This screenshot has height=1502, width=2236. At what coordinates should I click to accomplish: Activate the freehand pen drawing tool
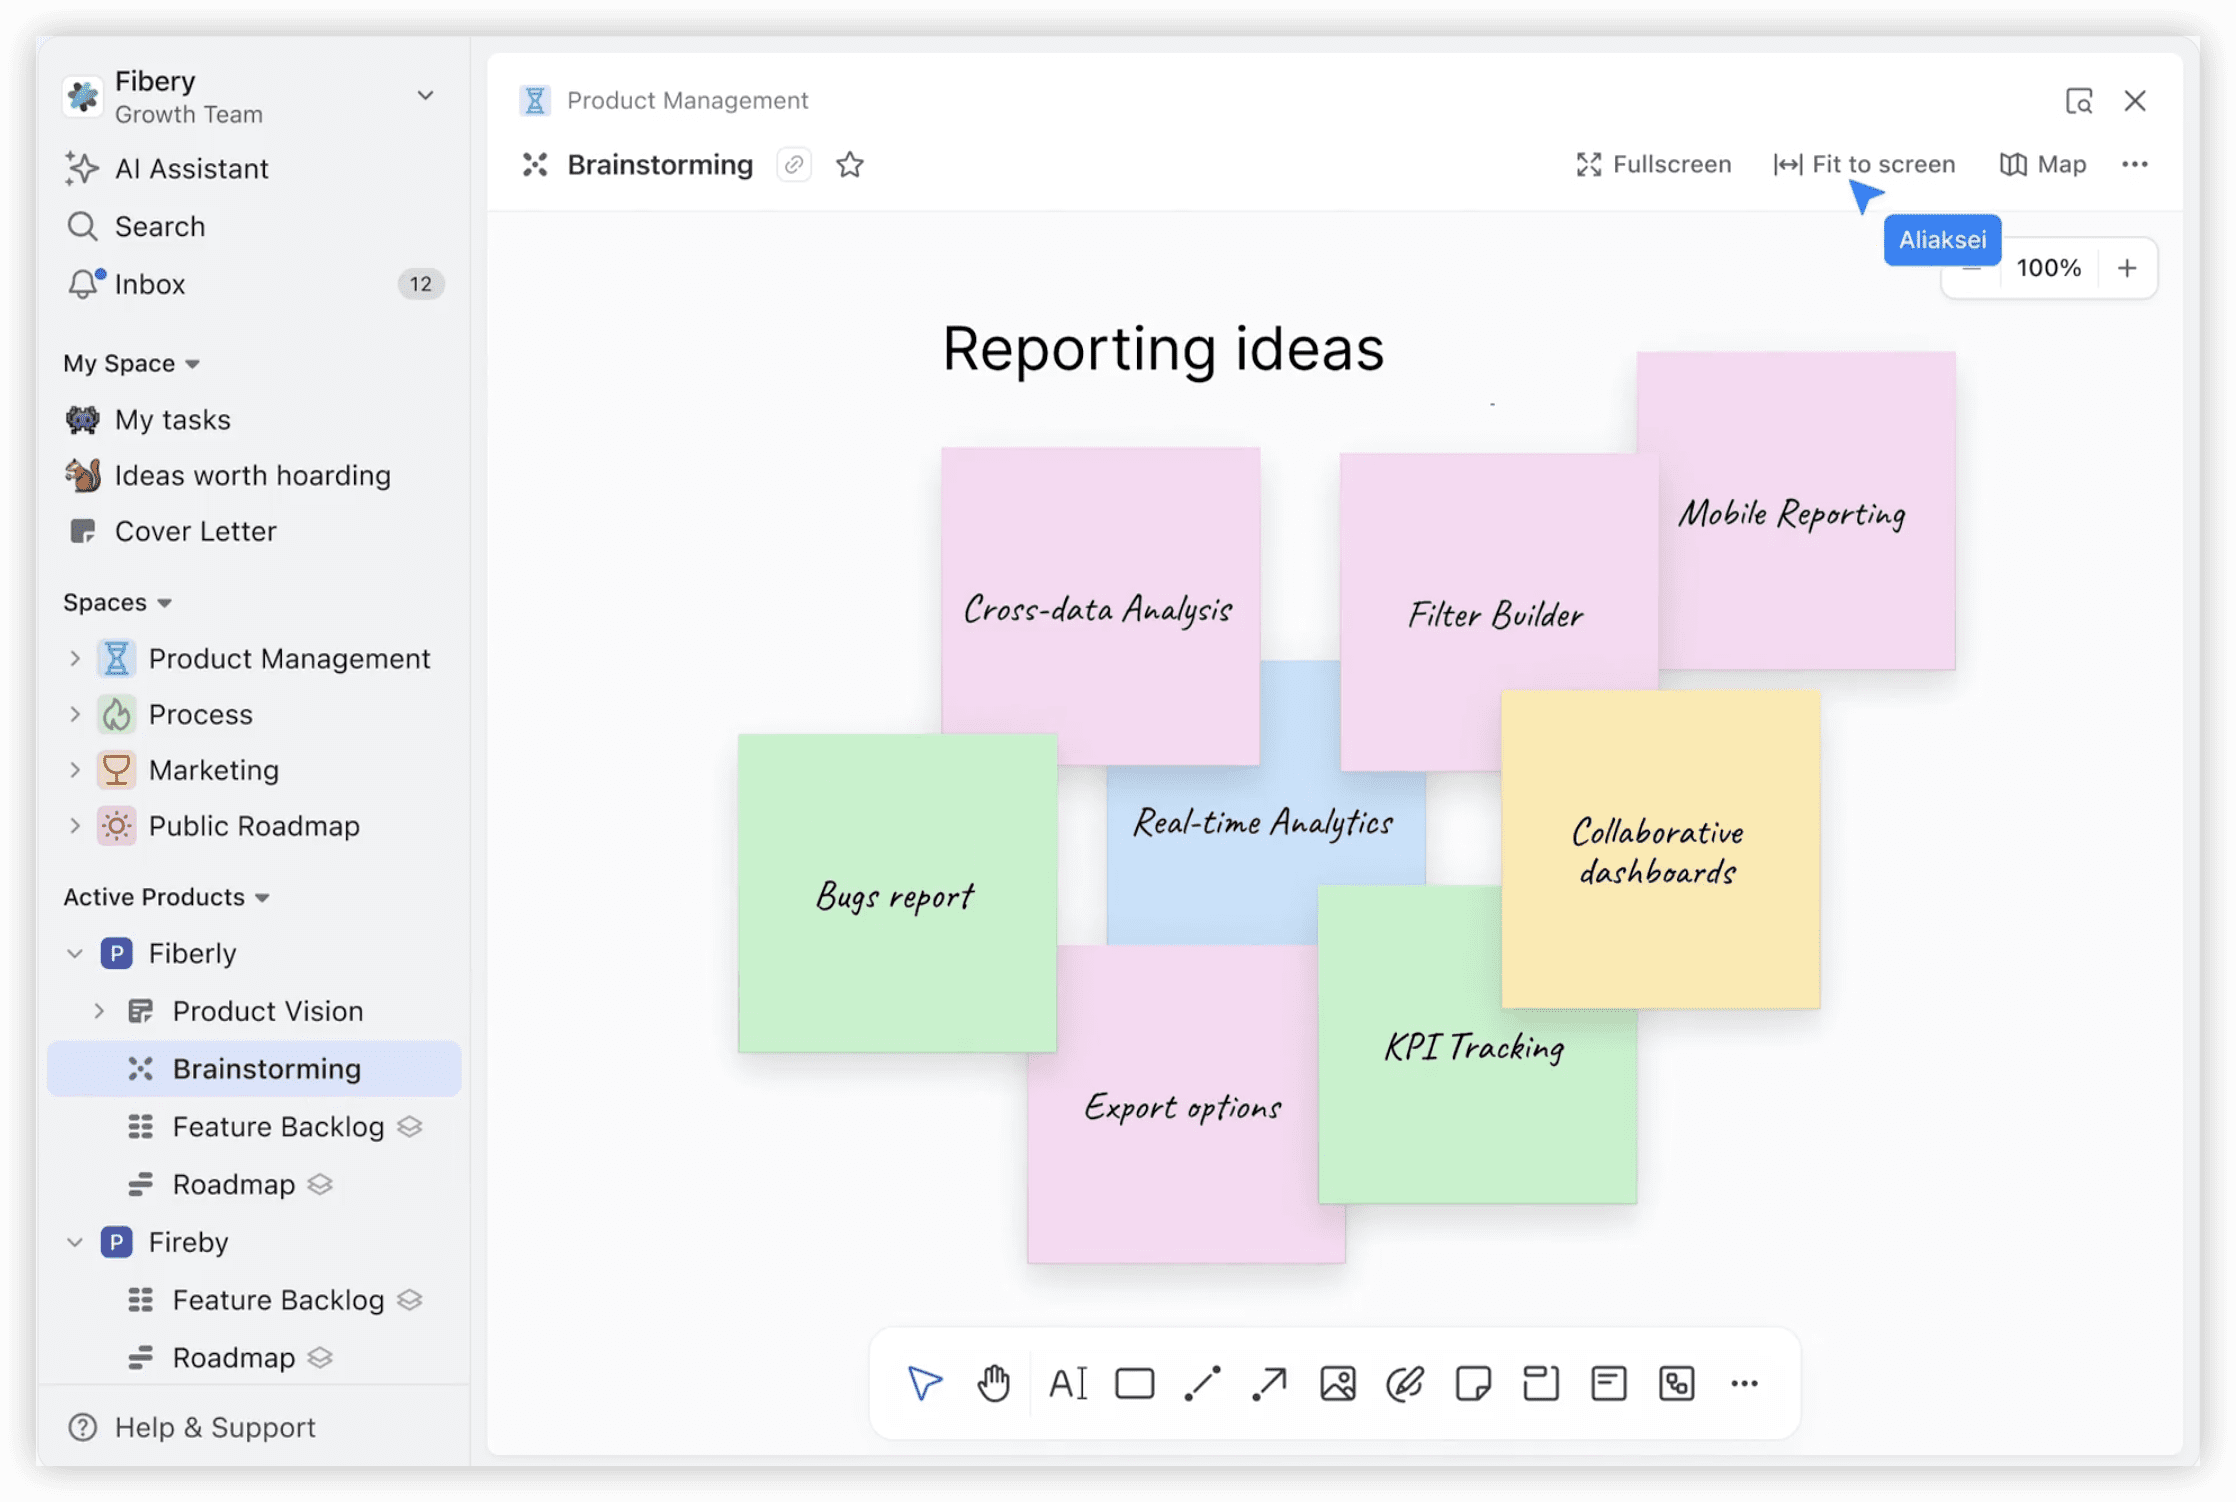pyautogui.click(x=1405, y=1384)
